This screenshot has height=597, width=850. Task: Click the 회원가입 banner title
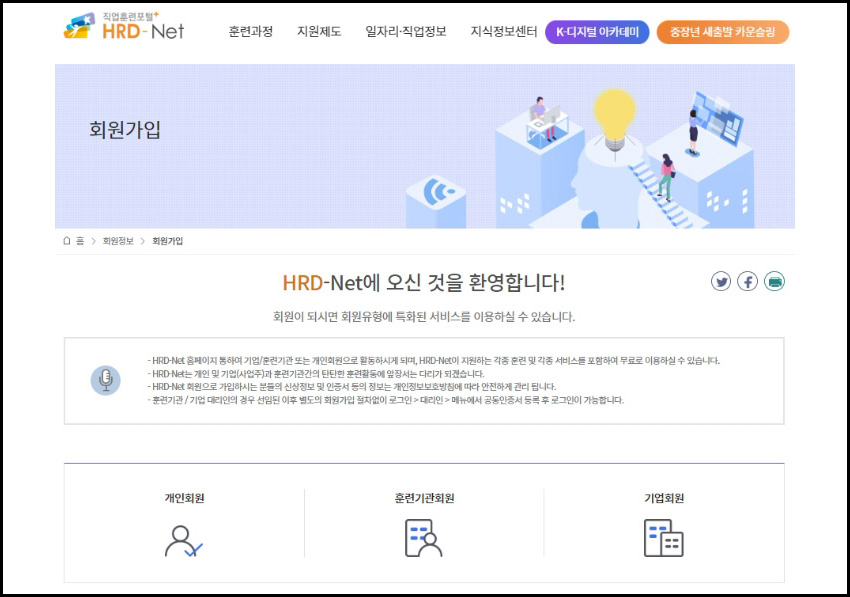pyautogui.click(x=125, y=130)
